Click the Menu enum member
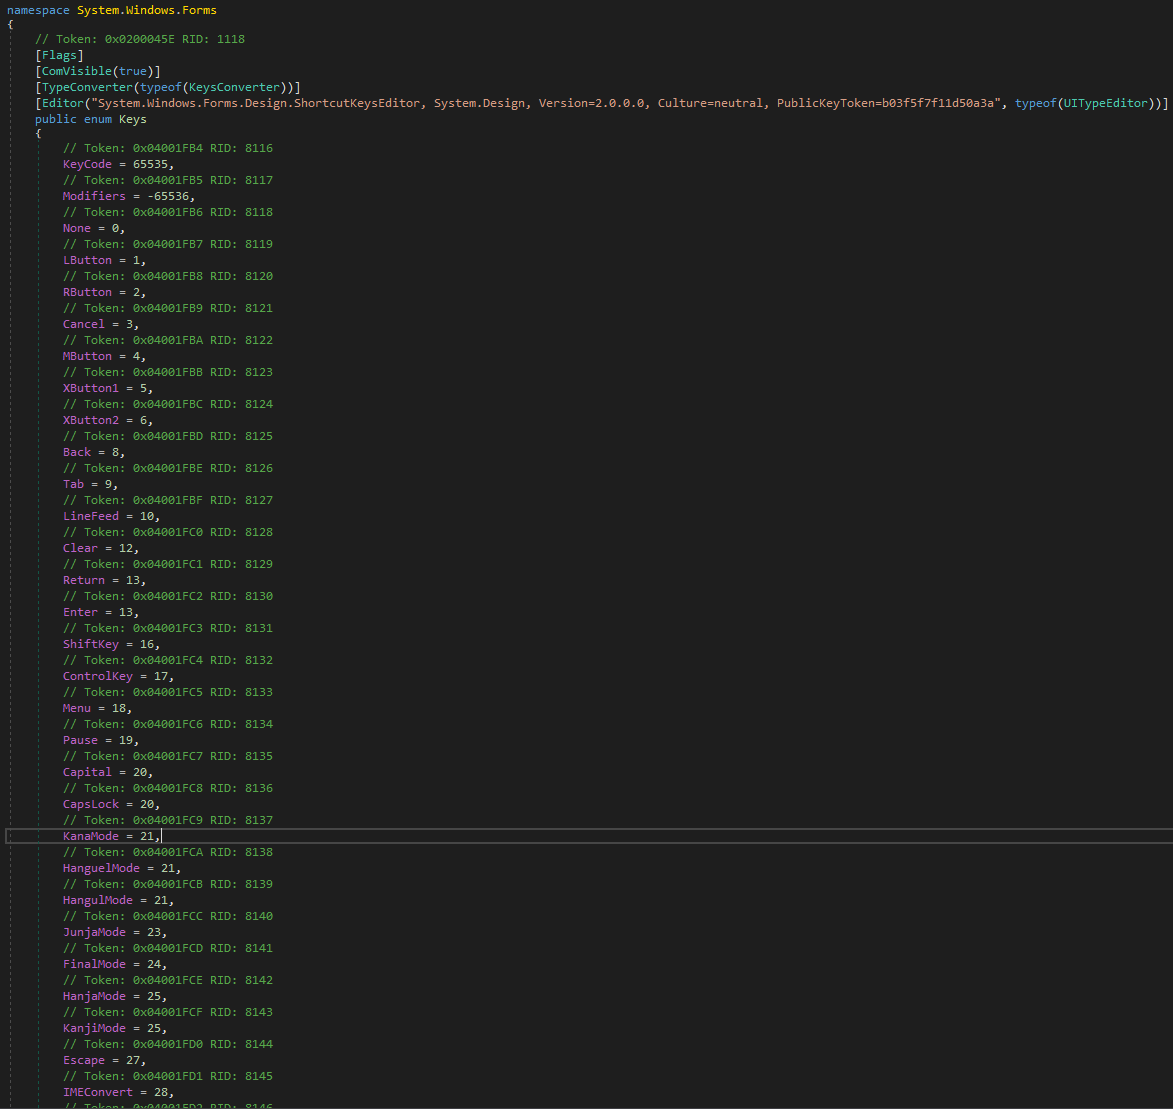Viewport: 1173px width, 1109px height. click(x=76, y=708)
